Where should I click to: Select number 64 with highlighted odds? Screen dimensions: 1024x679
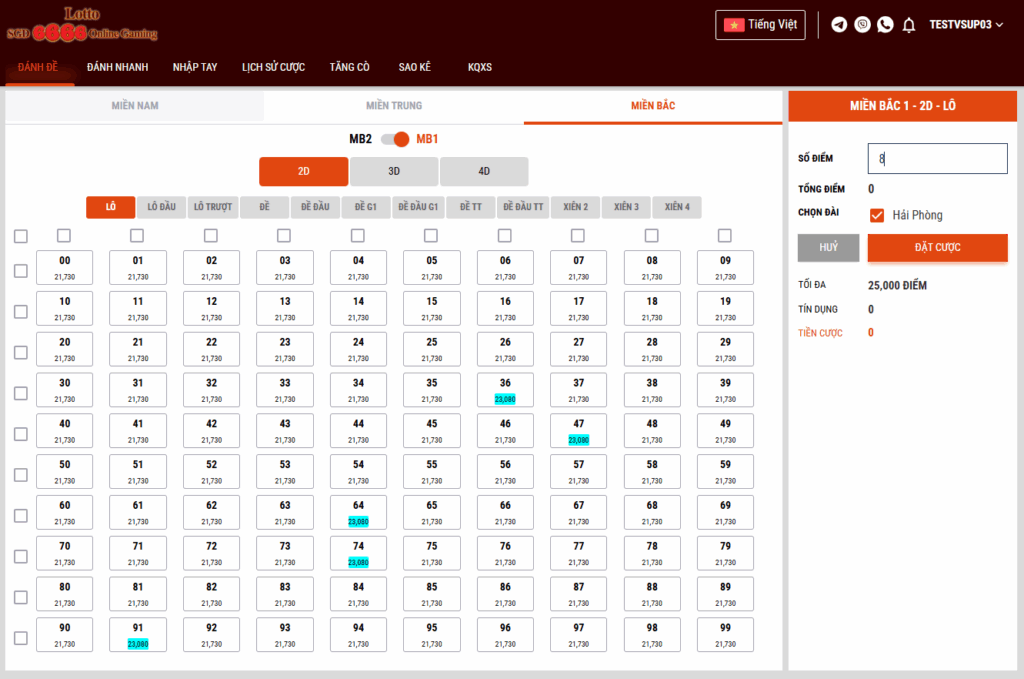(358, 513)
